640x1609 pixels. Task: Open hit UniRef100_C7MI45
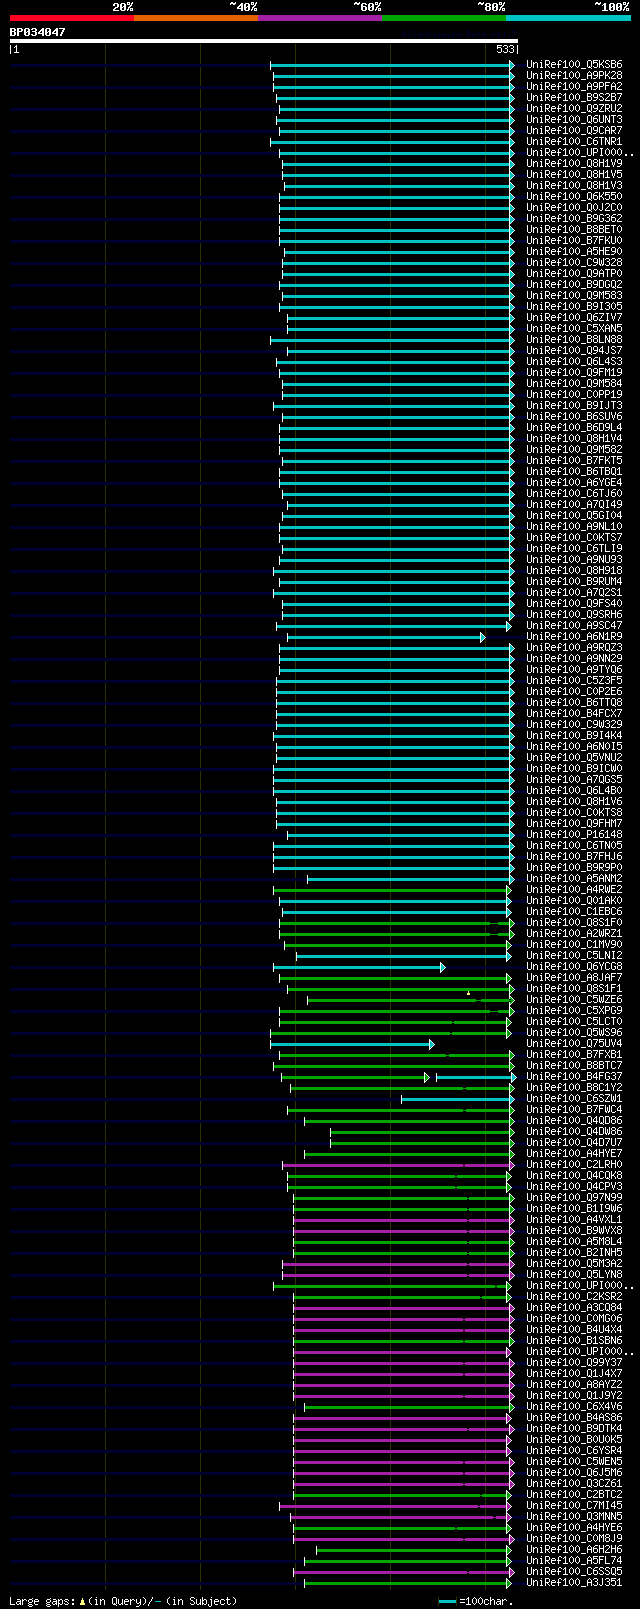coord(574,1506)
